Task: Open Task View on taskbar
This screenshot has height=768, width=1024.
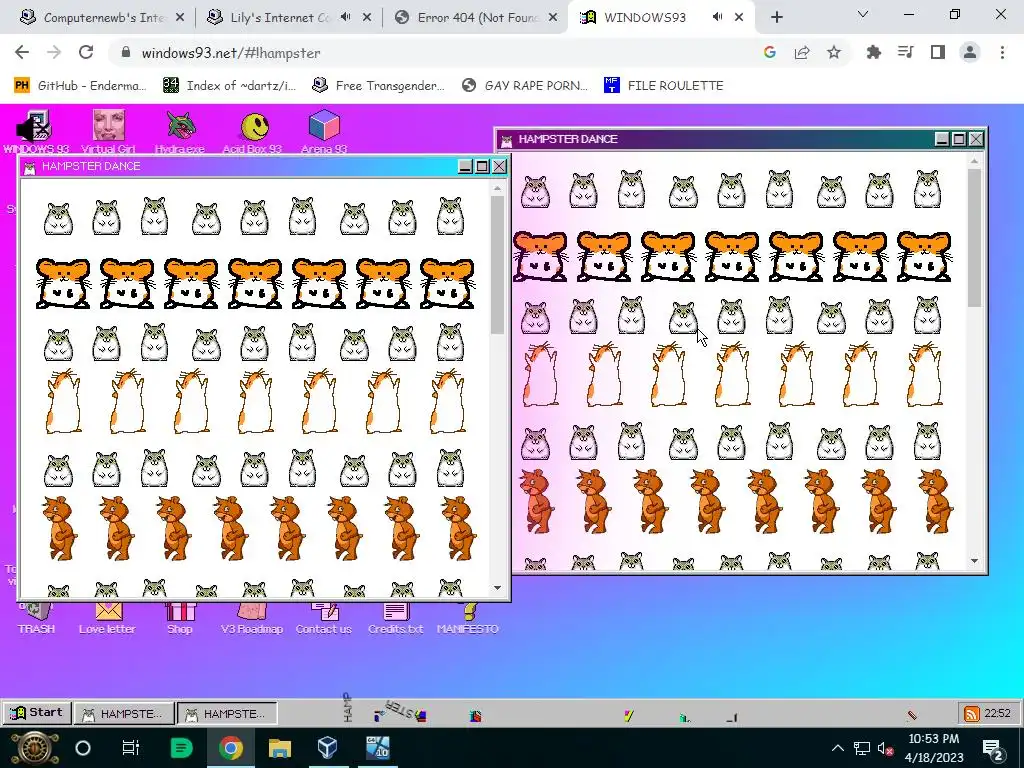Action: coord(131,748)
